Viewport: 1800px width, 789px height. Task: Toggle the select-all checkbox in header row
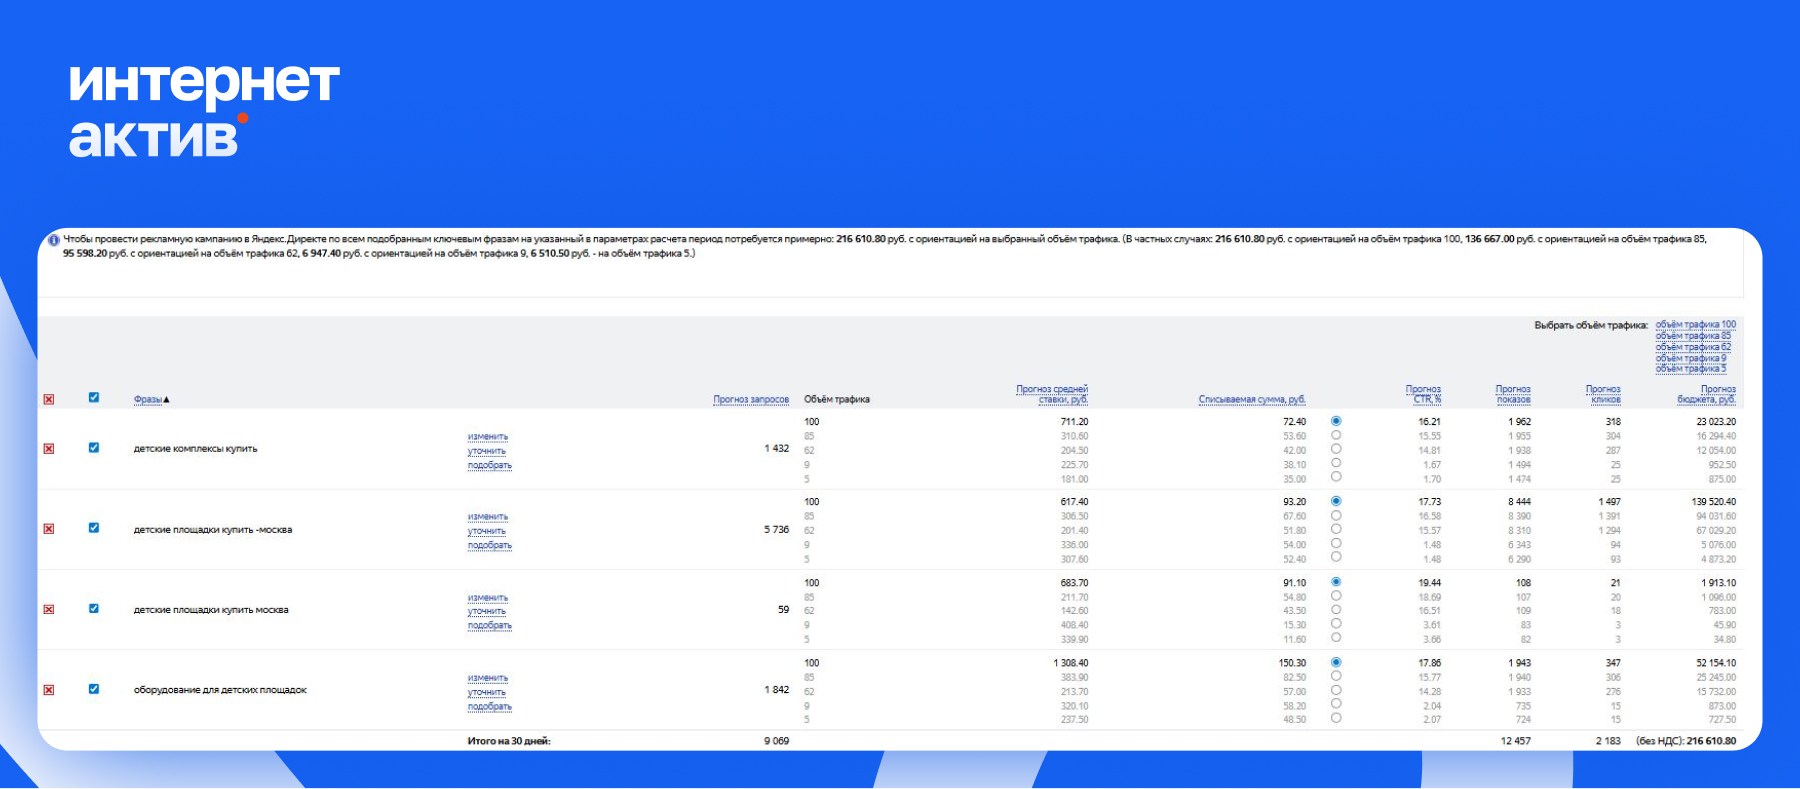pos(94,398)
